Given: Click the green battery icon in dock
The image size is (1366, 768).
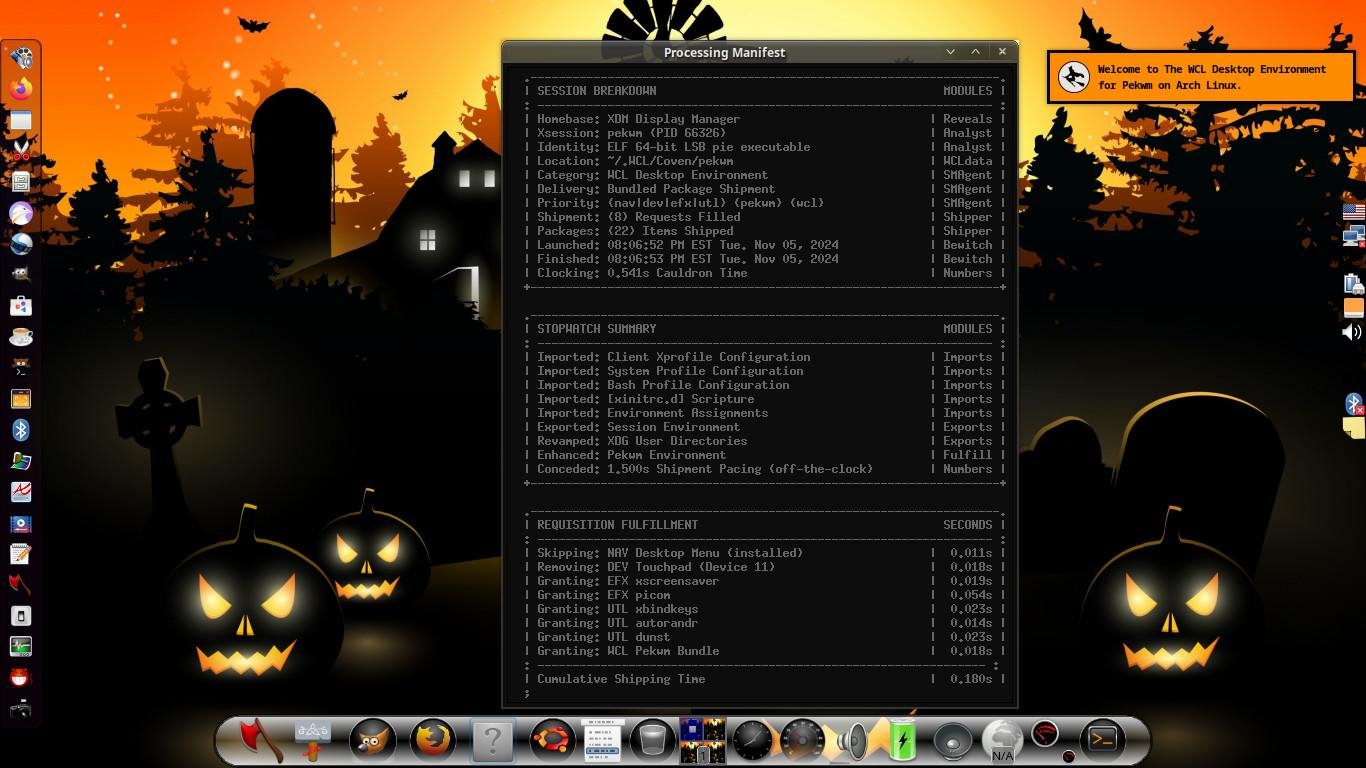Looking at the screenshot, I should tap(902, 739).
